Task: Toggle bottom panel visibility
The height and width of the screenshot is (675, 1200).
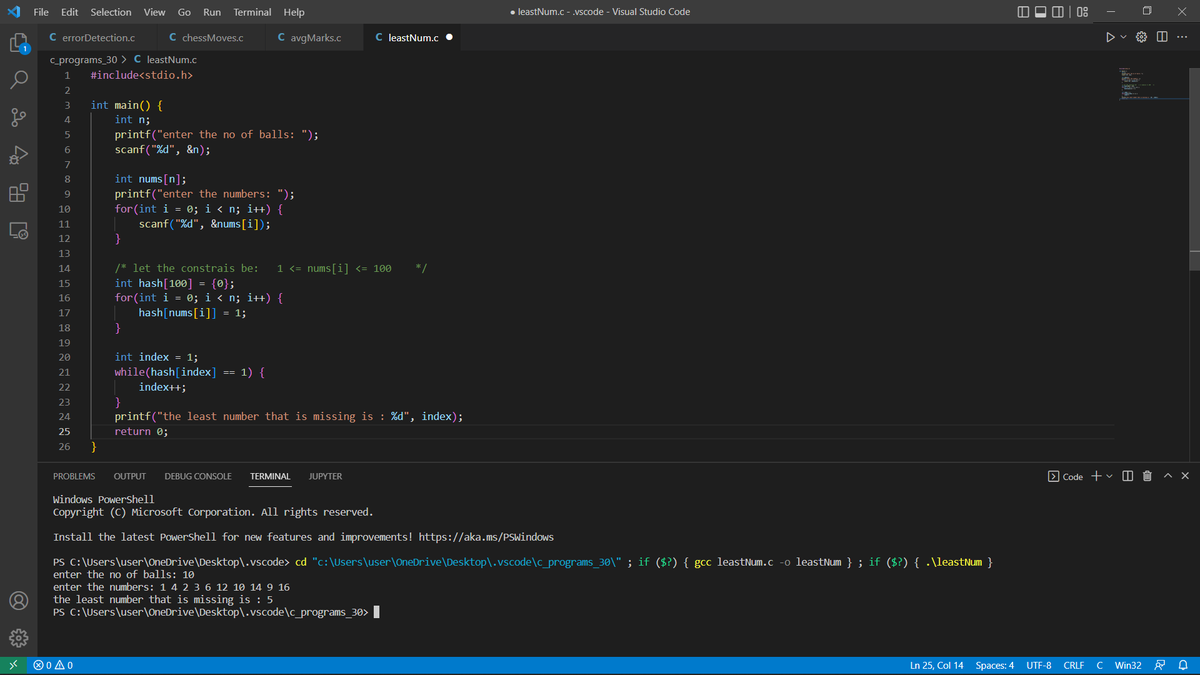Action: [1039, 12]
